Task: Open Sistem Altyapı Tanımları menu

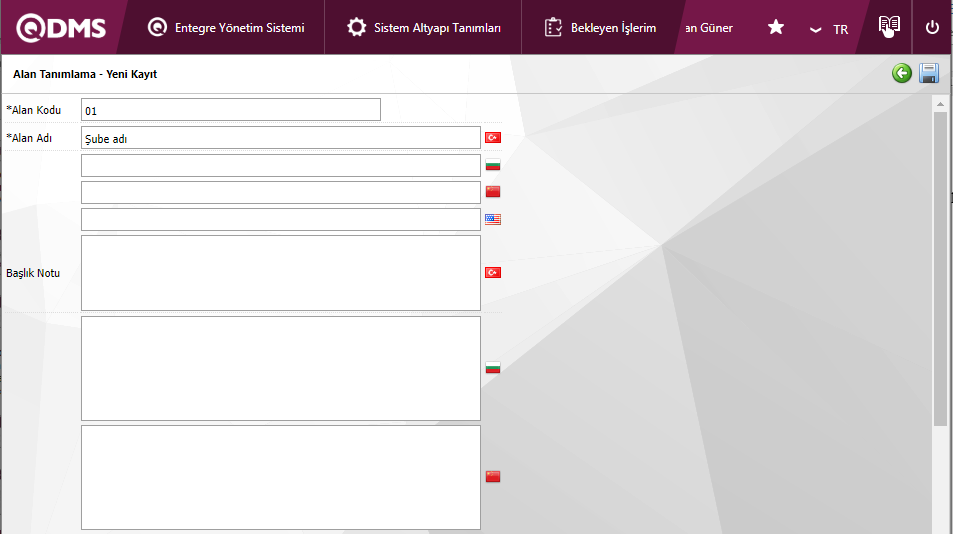Action: (x=424, y=28)
